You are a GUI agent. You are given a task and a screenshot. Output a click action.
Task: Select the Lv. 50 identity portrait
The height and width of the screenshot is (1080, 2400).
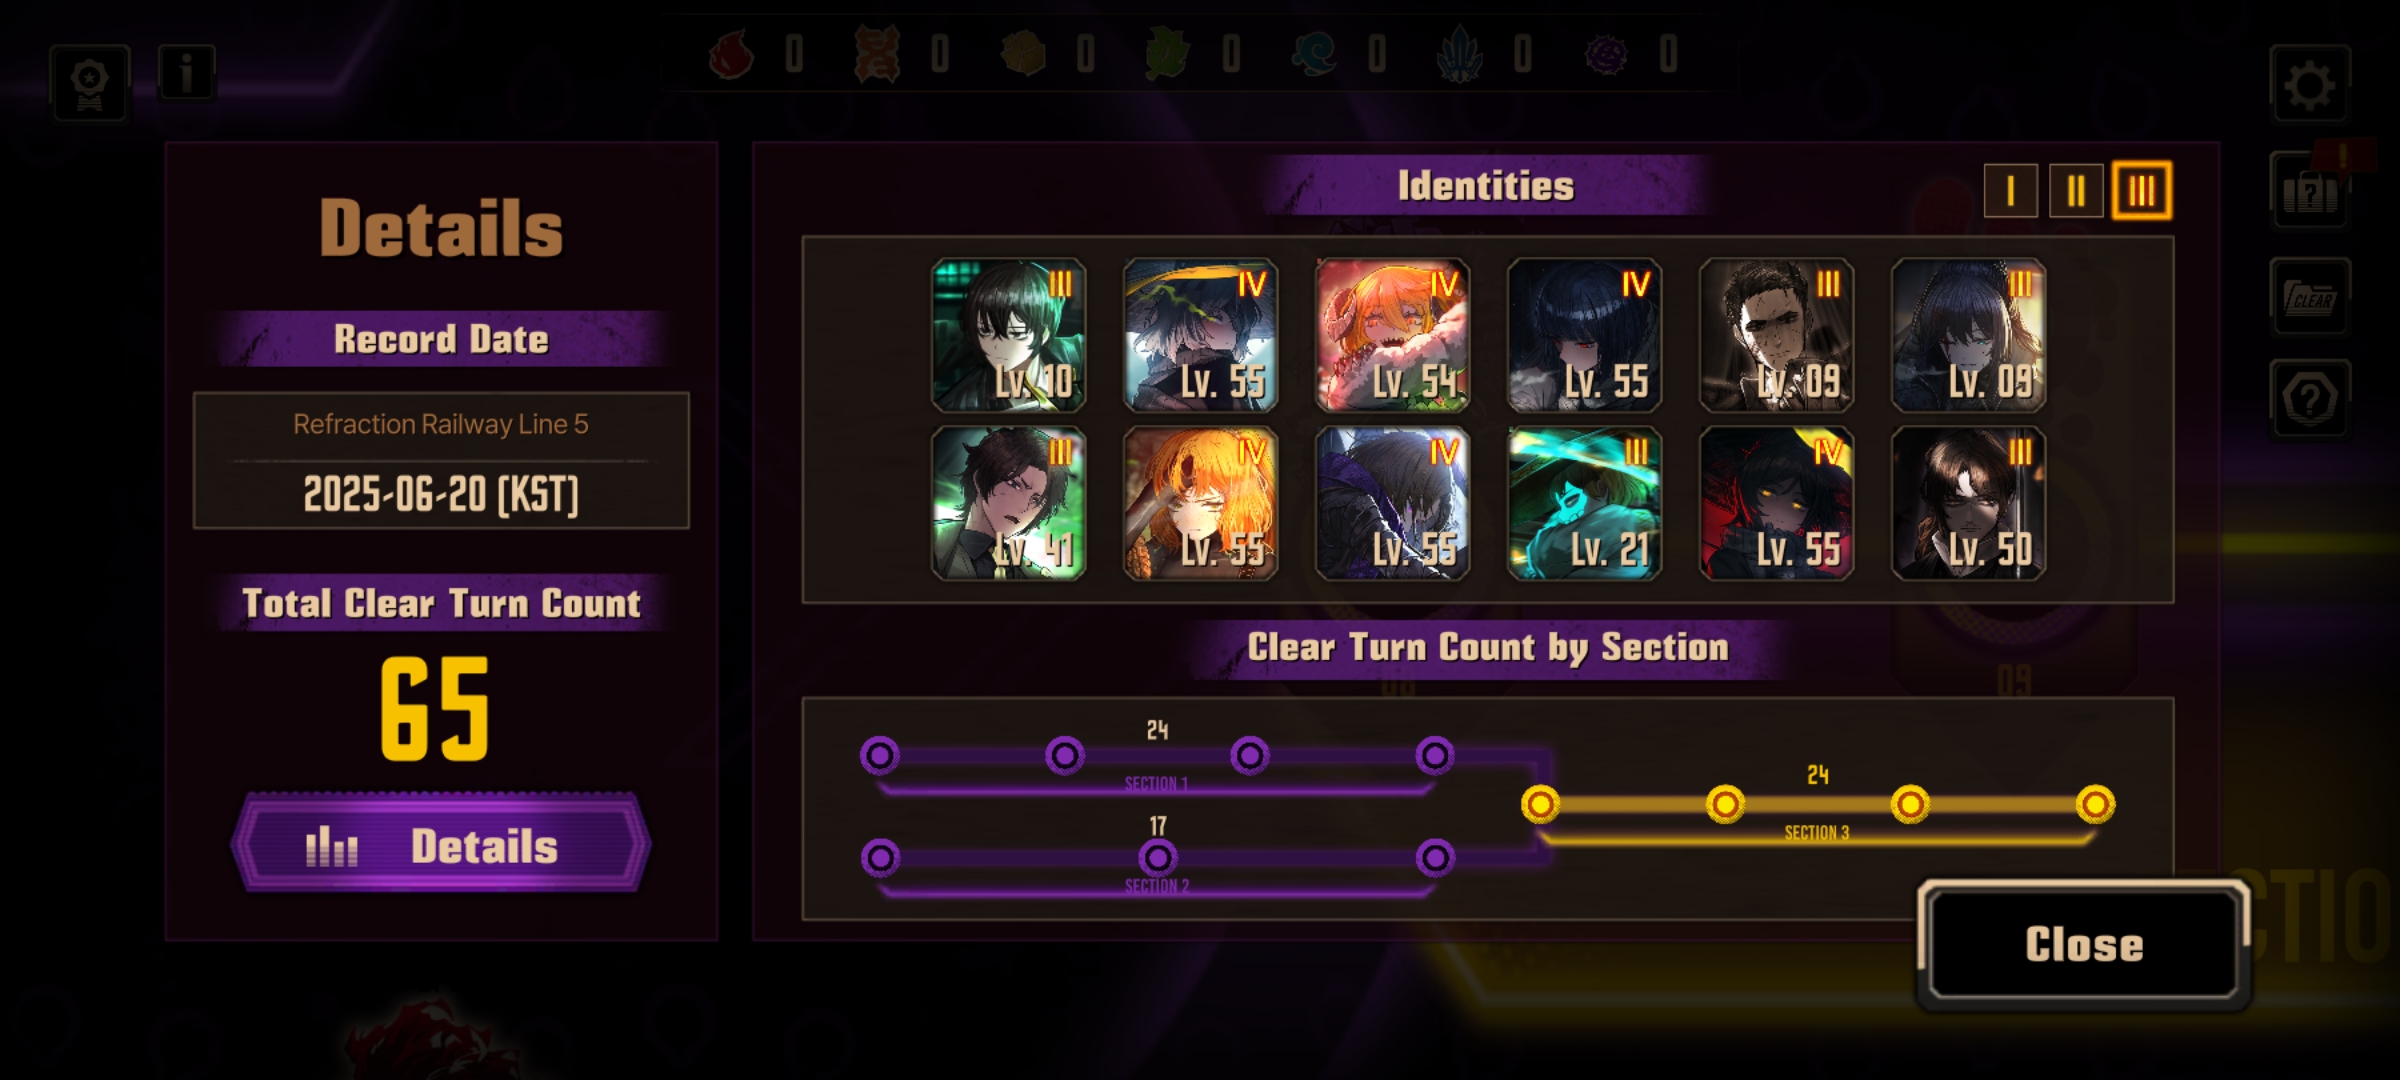point(1968,503)
